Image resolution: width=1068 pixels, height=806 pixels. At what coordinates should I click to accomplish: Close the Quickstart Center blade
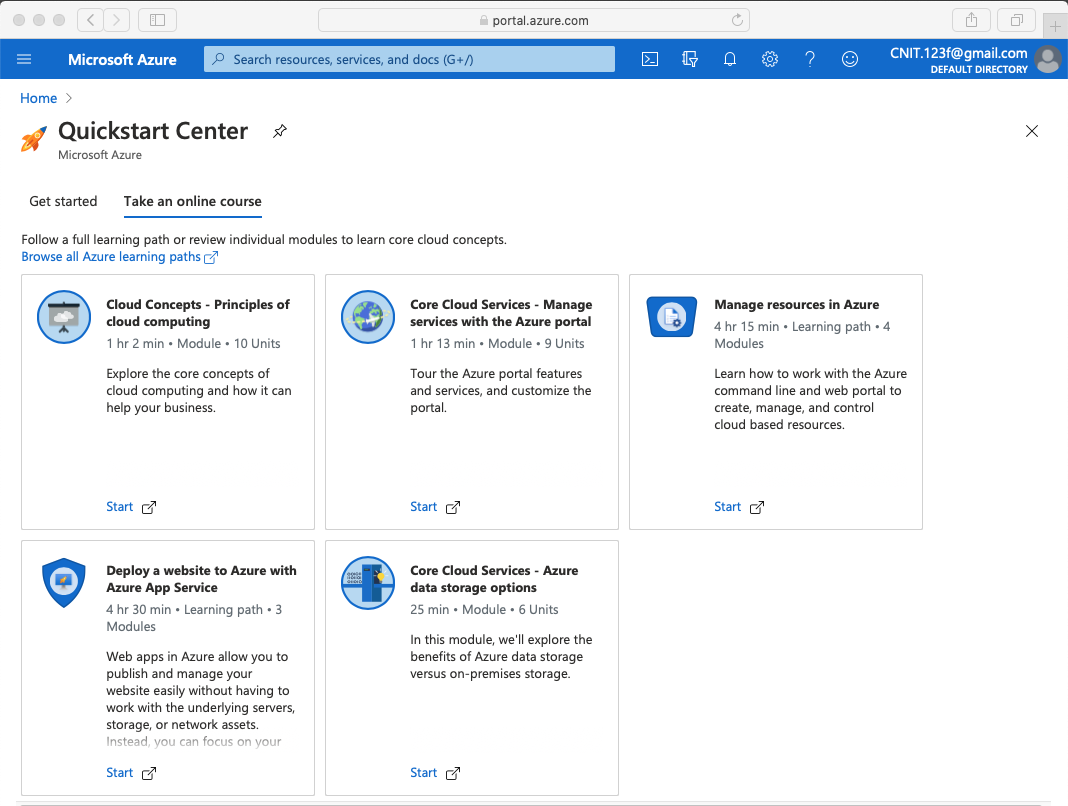pyautogui.click(x=1032, y=131)
